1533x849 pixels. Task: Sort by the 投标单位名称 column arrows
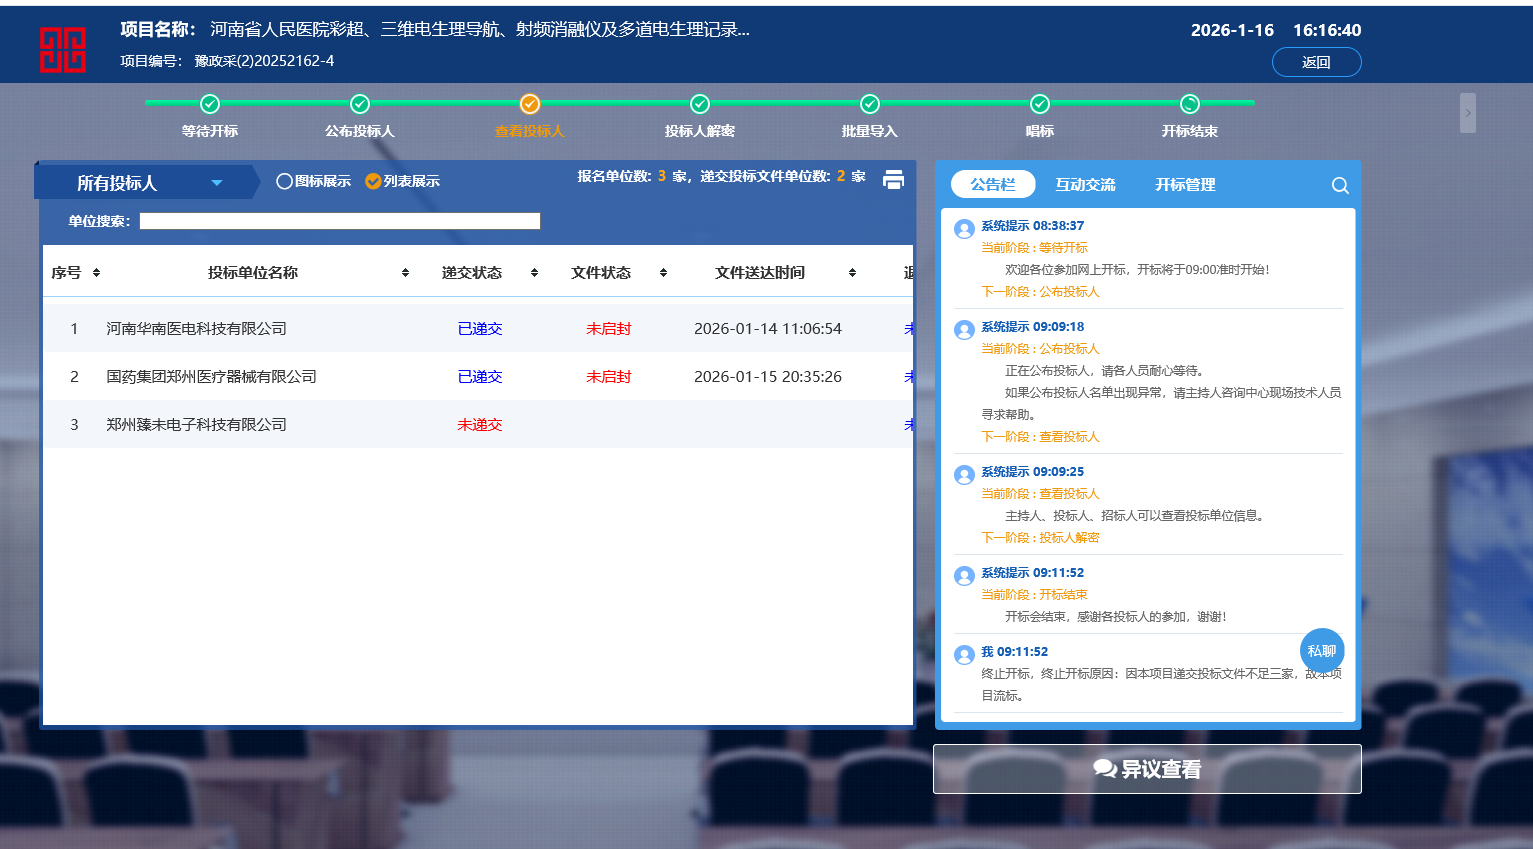405,273
